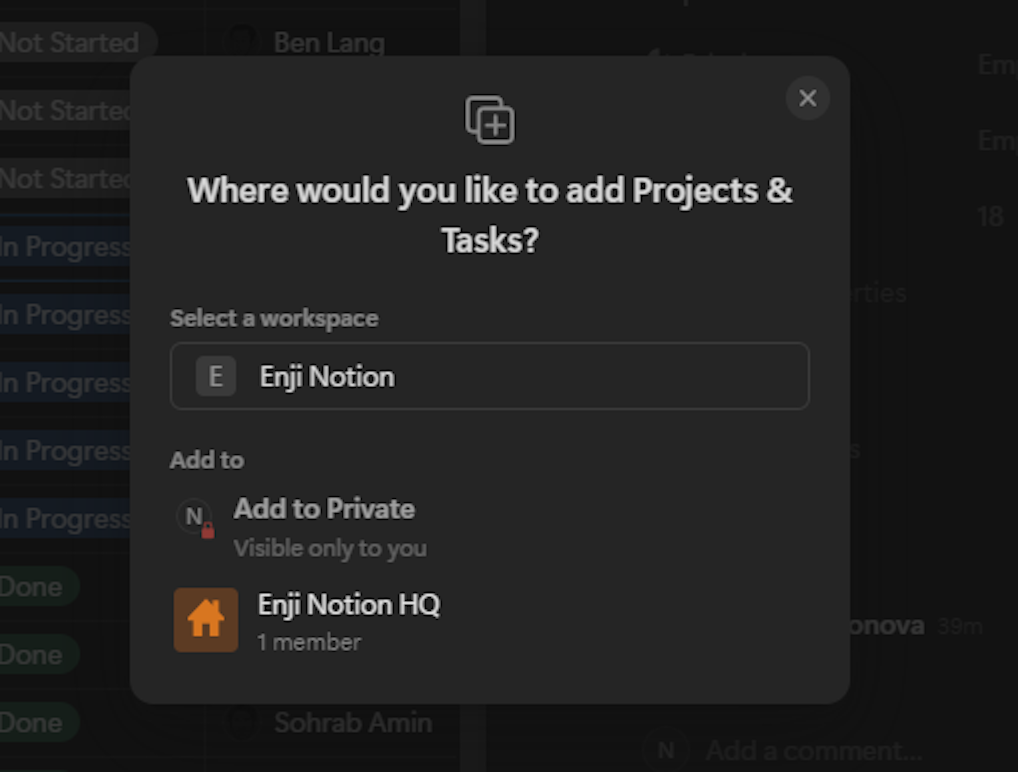Viewport: 1018px width, 772px height.
Task: Click the bottommost Done status tag
Action: tap(39, 722)
